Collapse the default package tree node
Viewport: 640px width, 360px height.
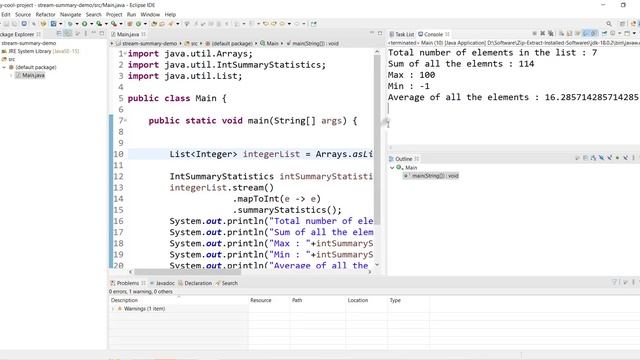4,67
